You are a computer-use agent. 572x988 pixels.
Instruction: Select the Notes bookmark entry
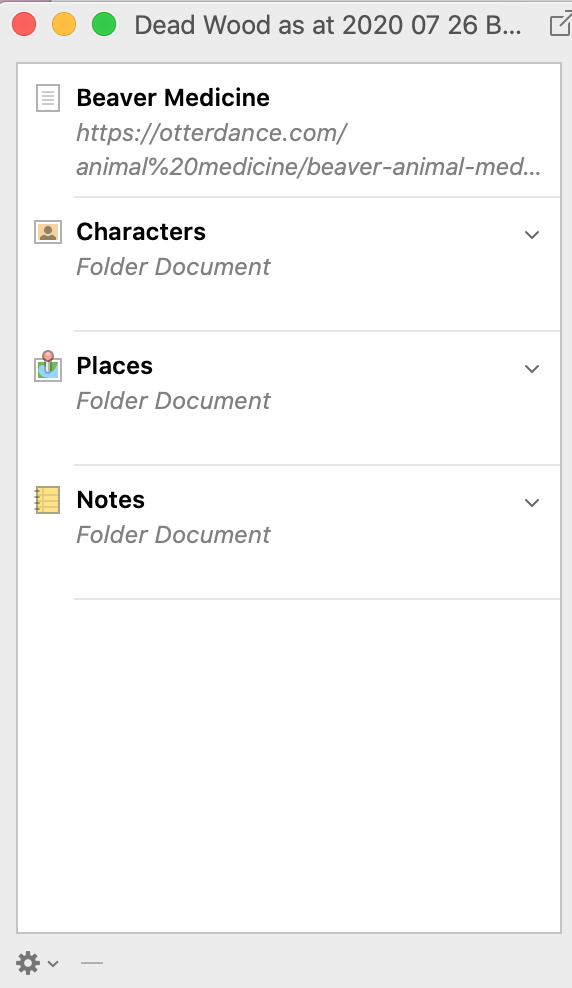pos(289,532)
